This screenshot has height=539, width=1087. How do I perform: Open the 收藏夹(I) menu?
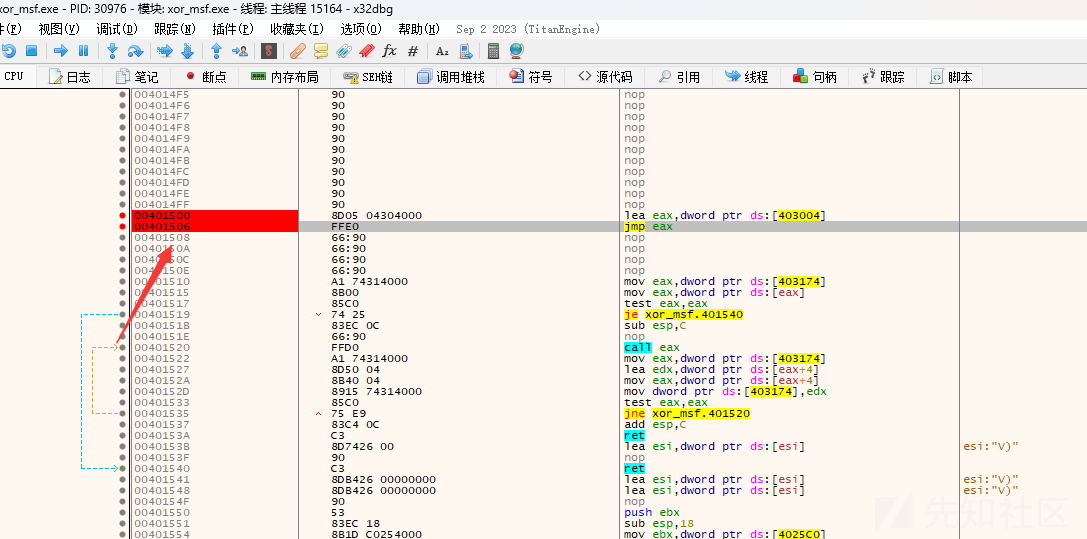pyautogui.click(x=297, y=29)
